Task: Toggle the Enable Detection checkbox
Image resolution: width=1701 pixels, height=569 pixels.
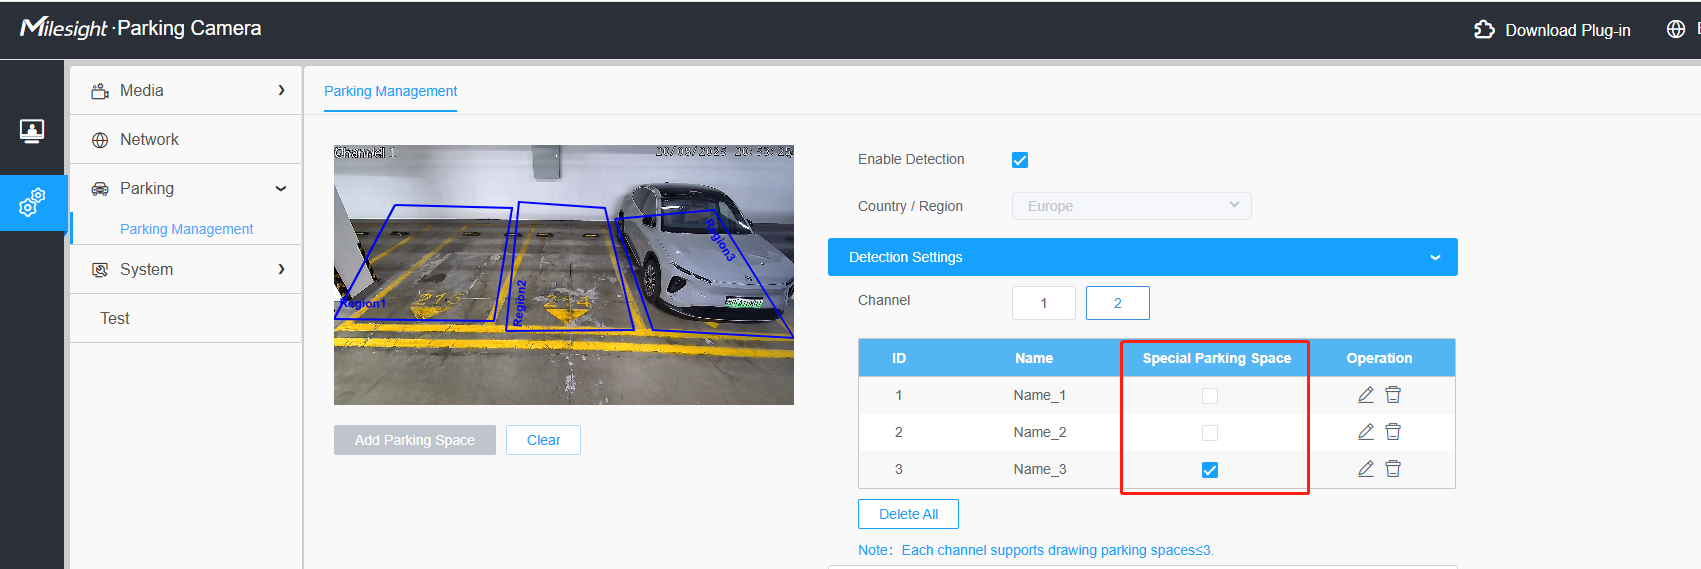Action: (x=1020, y=160)
